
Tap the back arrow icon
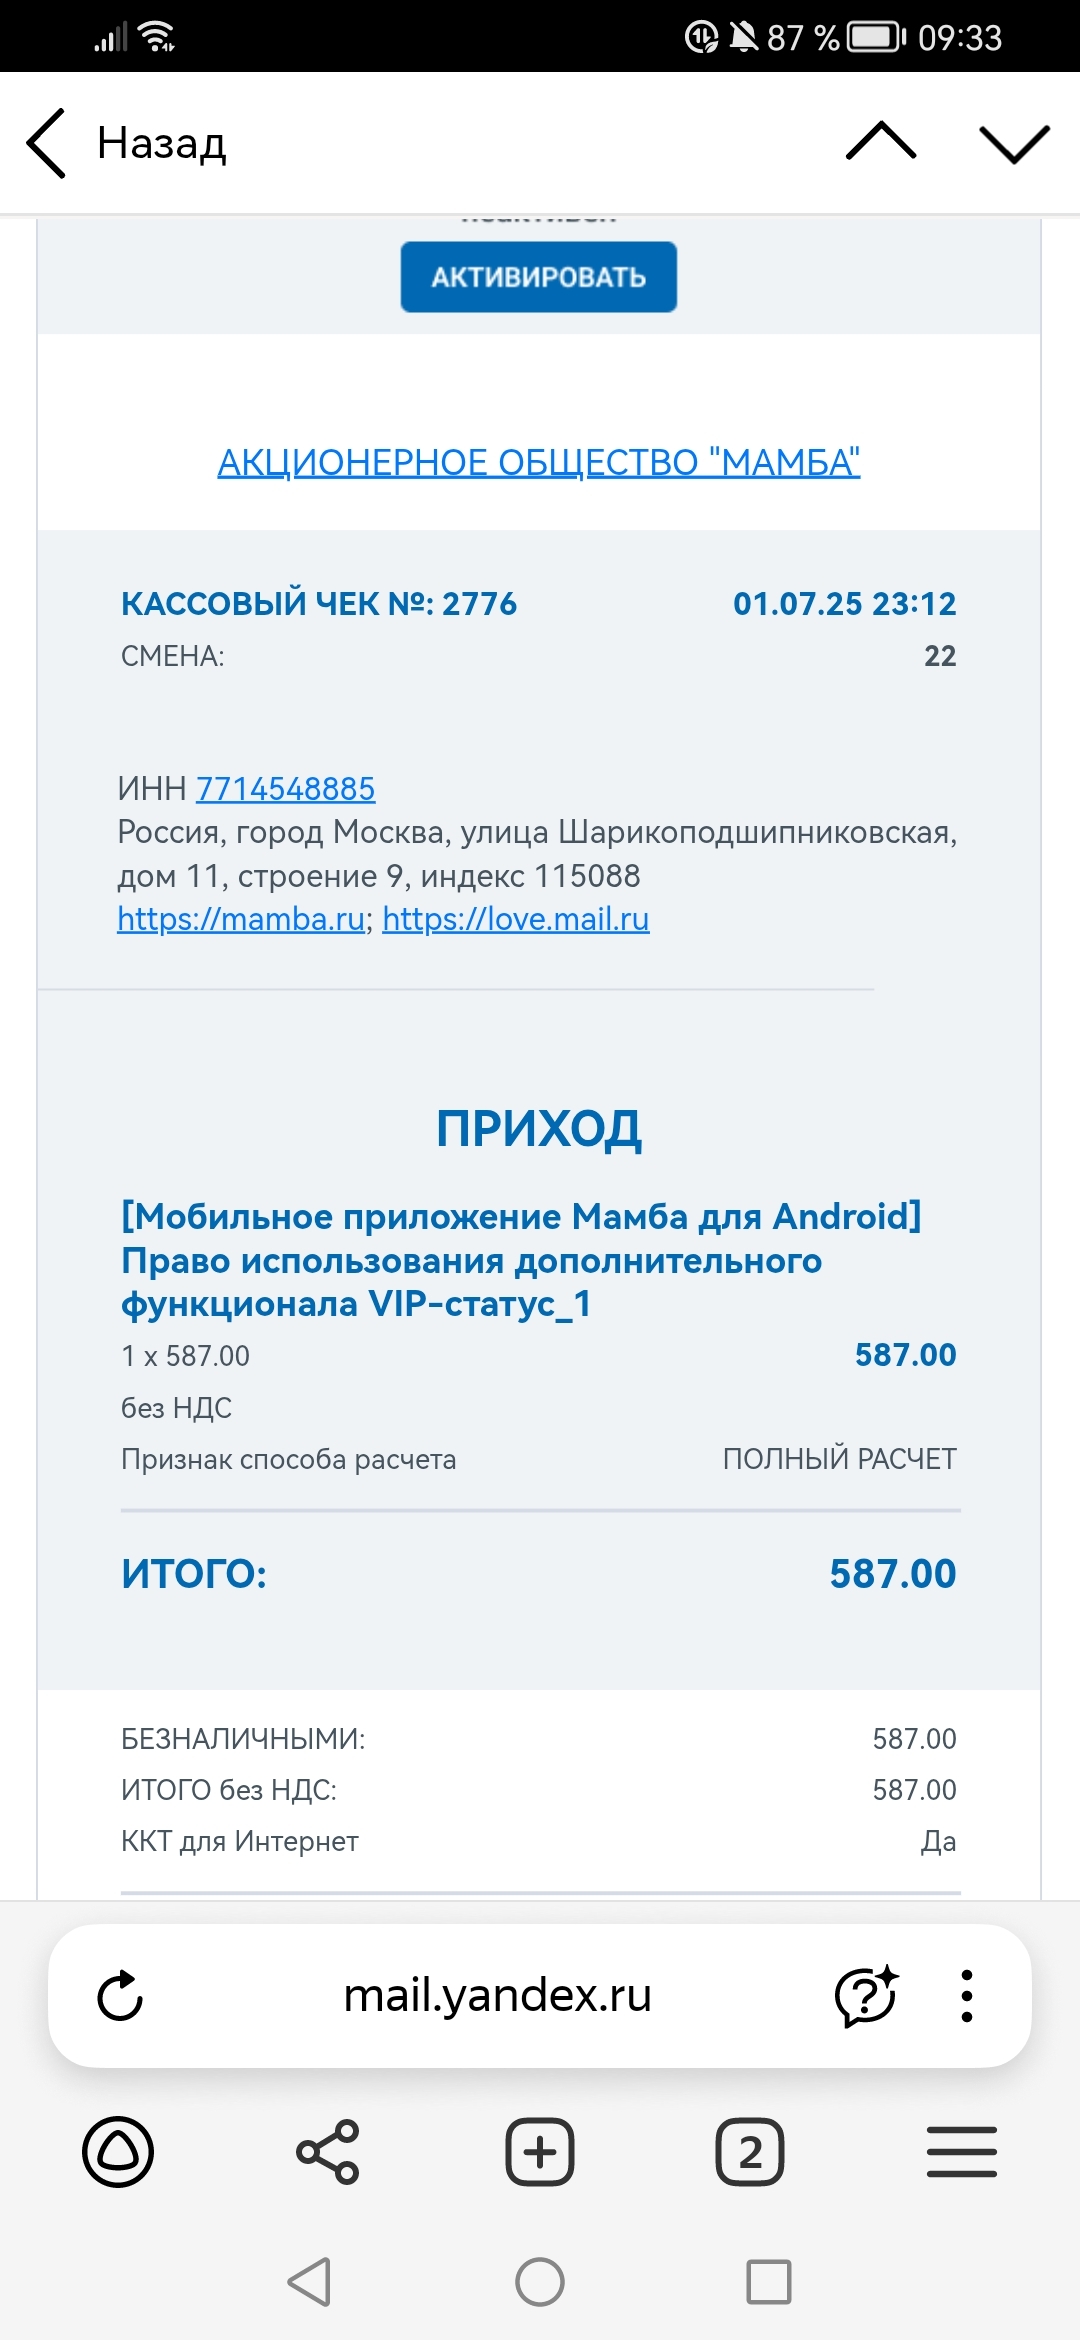[47, 143]
